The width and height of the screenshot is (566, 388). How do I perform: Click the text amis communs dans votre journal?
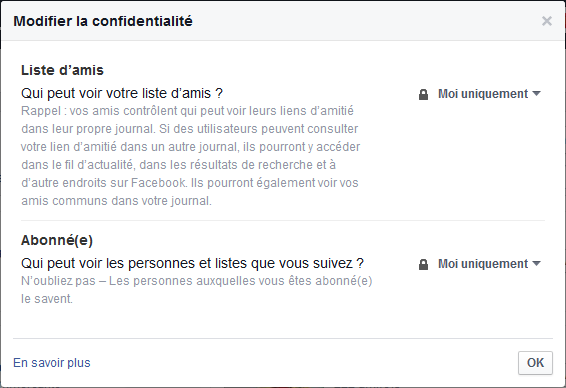(116, 201)
